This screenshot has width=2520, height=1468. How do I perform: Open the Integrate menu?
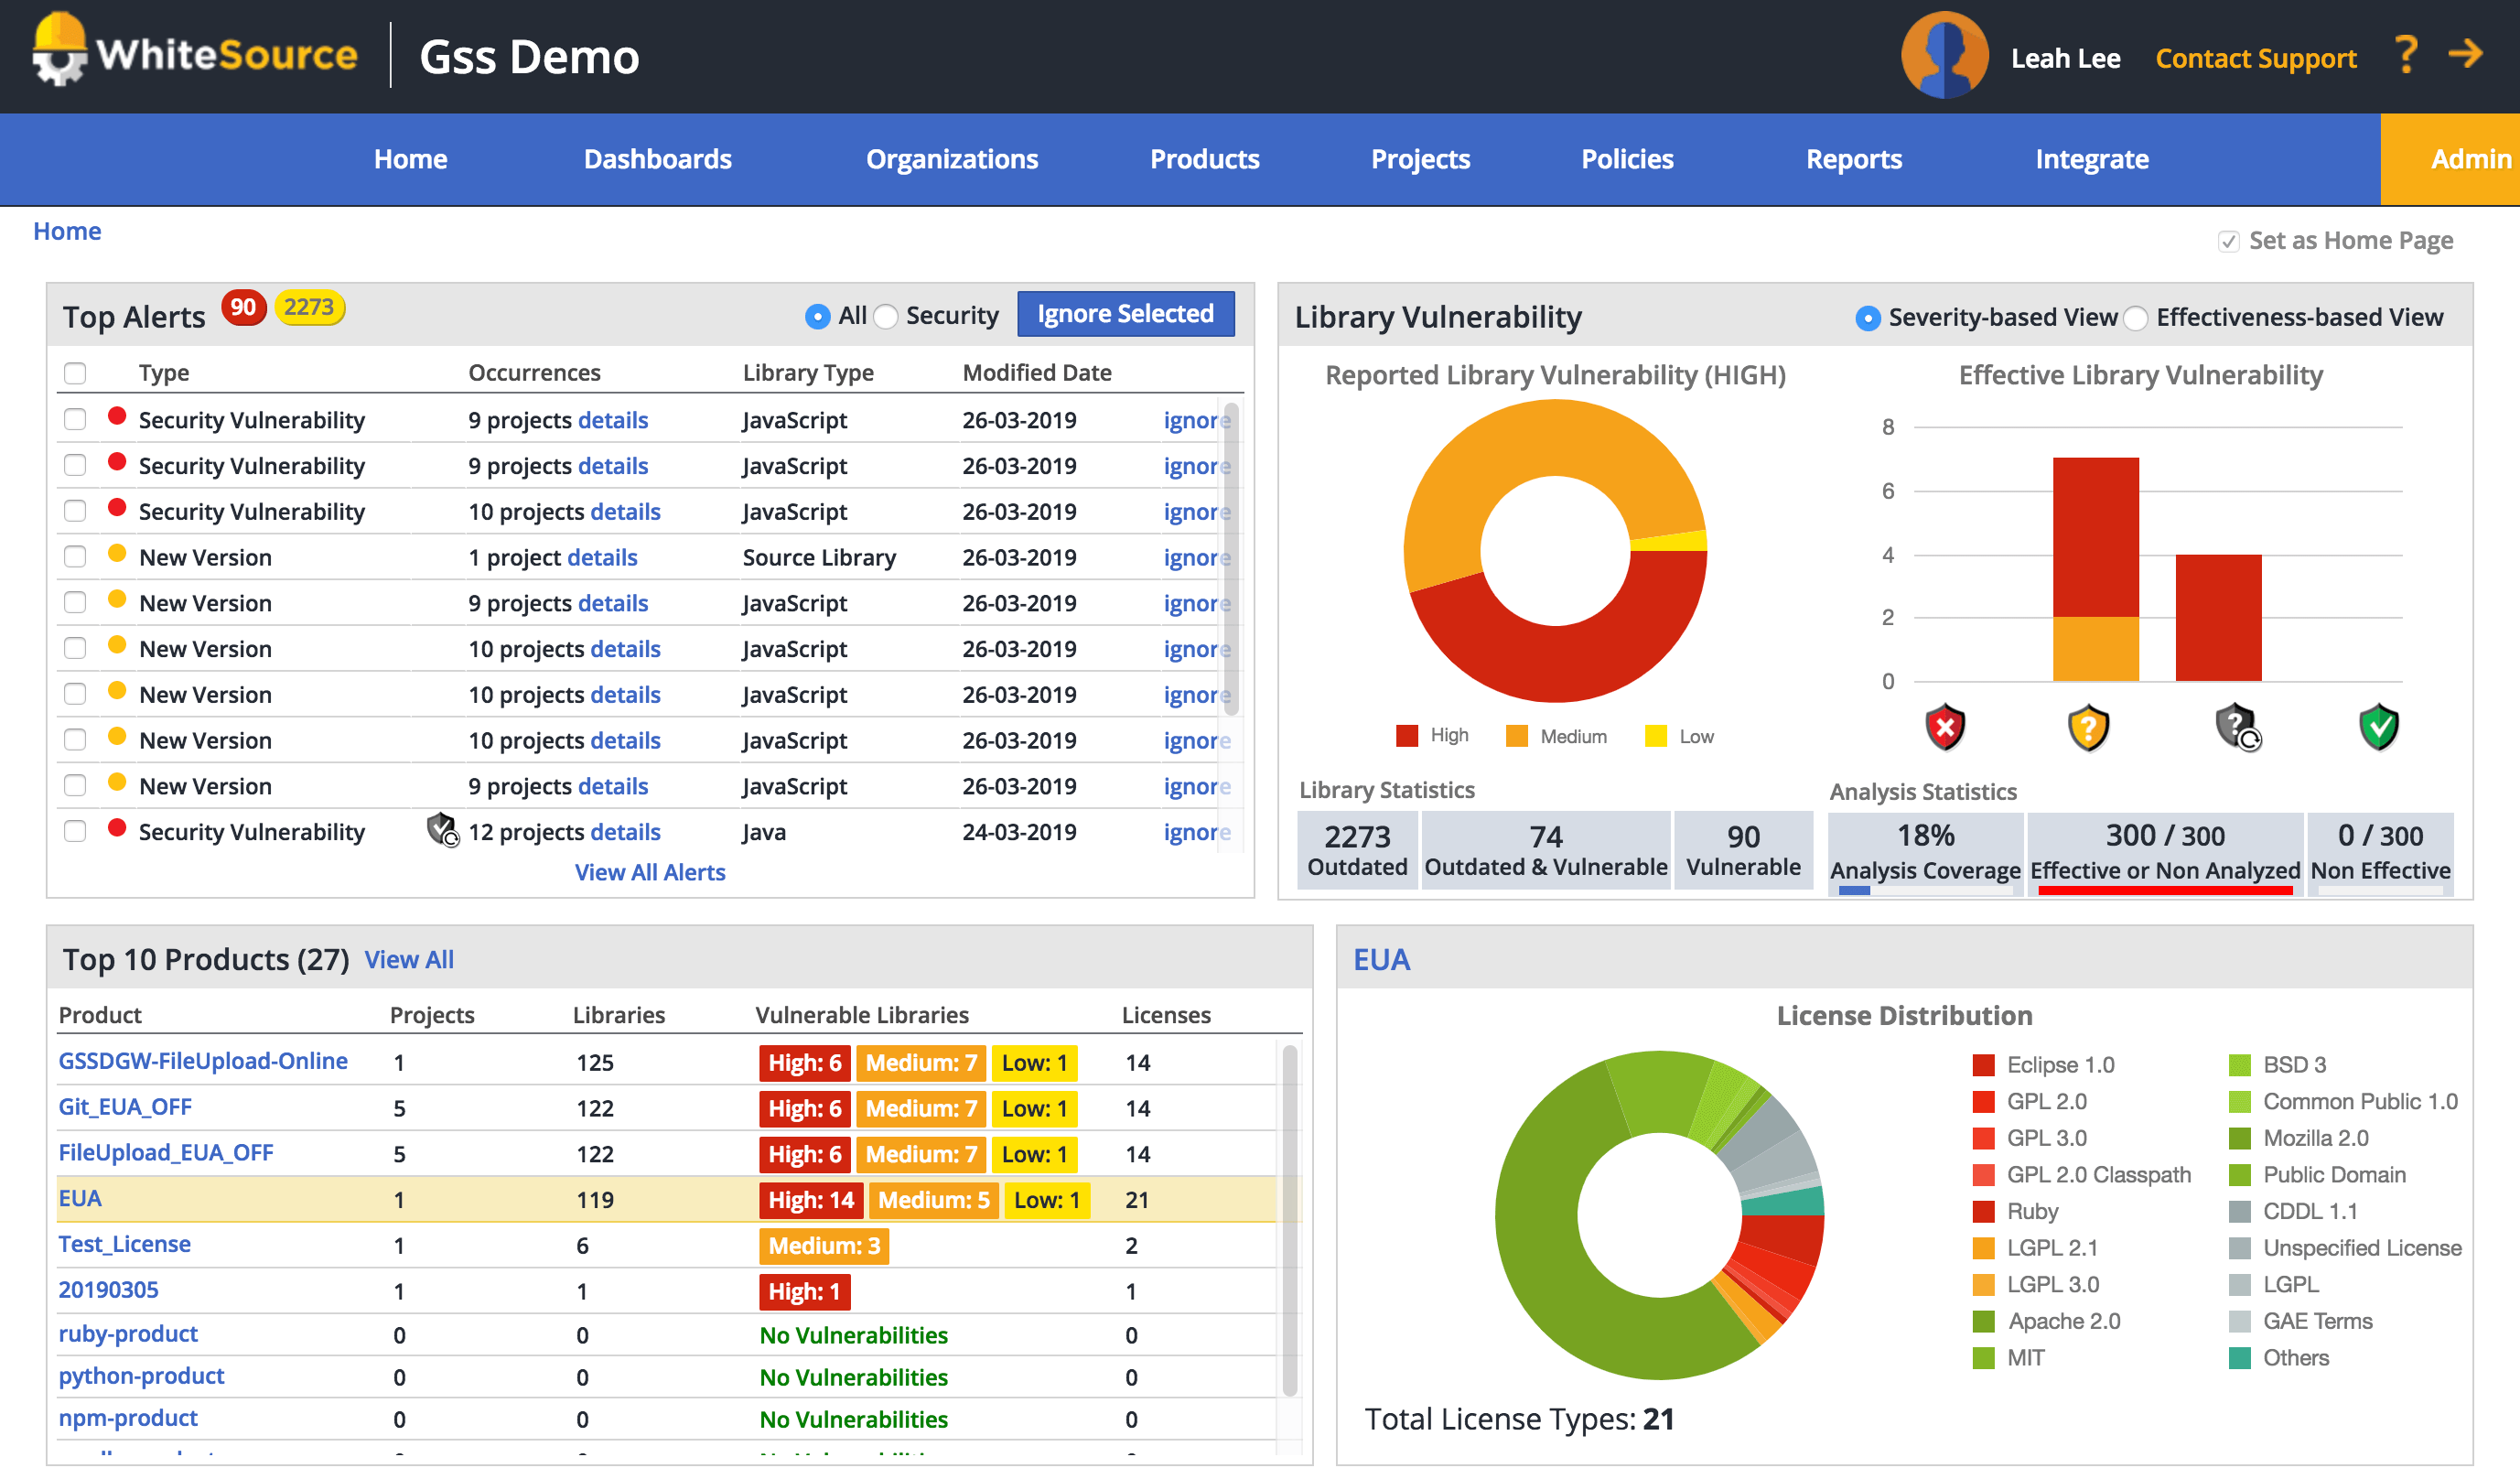(2092, 159)
